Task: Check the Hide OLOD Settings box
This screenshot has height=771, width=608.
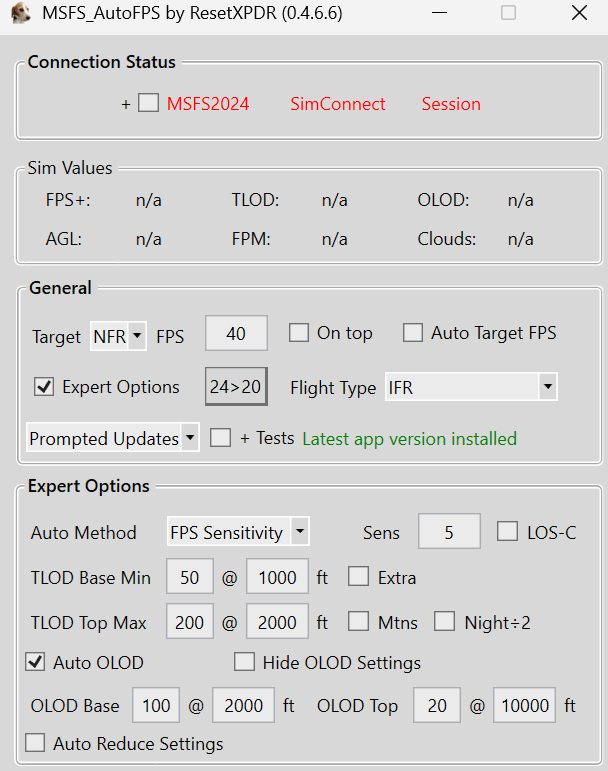Action: 244,662
